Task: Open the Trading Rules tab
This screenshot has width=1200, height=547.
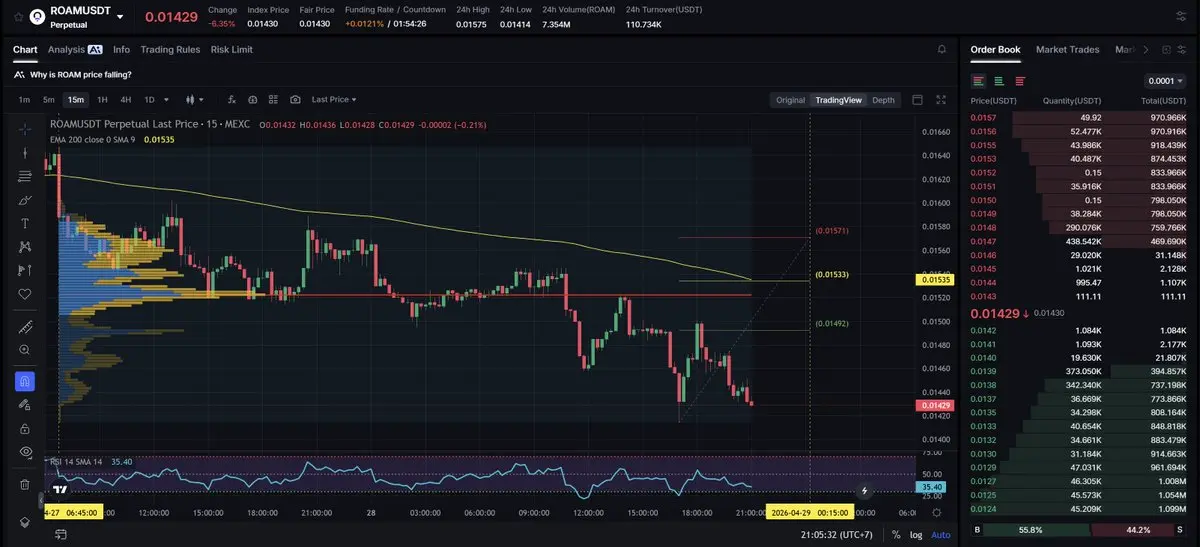Action: [x=170, y=49]
